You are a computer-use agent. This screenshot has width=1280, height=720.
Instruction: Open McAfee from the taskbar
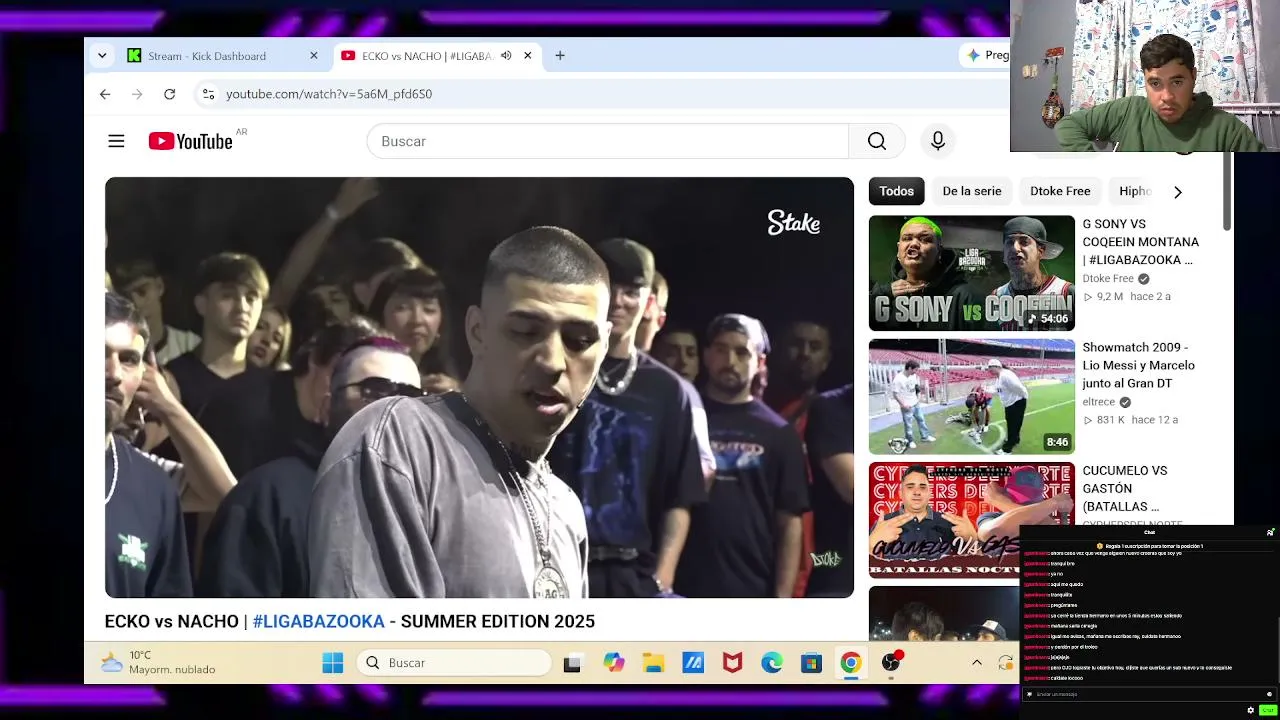[x=732, y=663]
